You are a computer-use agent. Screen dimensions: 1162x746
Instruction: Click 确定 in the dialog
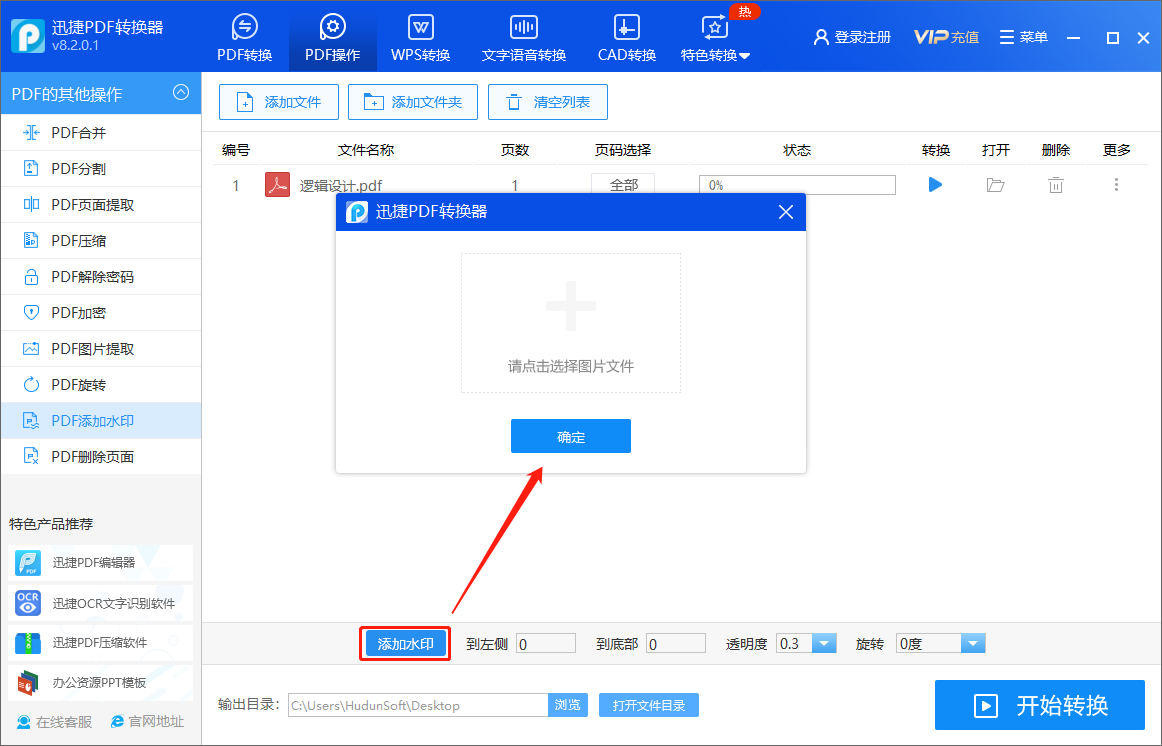point(571,436)
